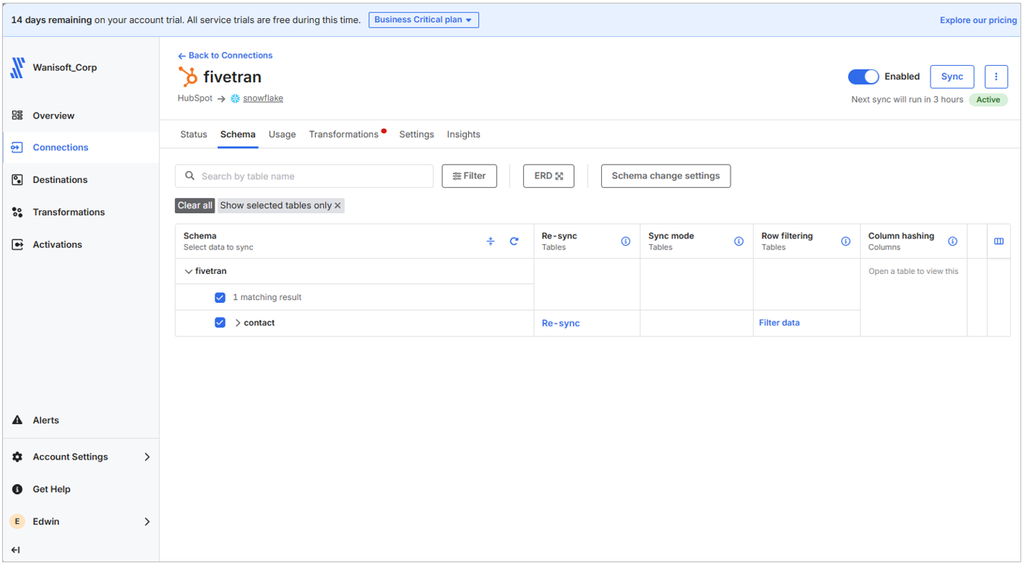The image size is (1024, 565).
Task: Click the Destinations sidebar icon
Action: pos(17,180)
